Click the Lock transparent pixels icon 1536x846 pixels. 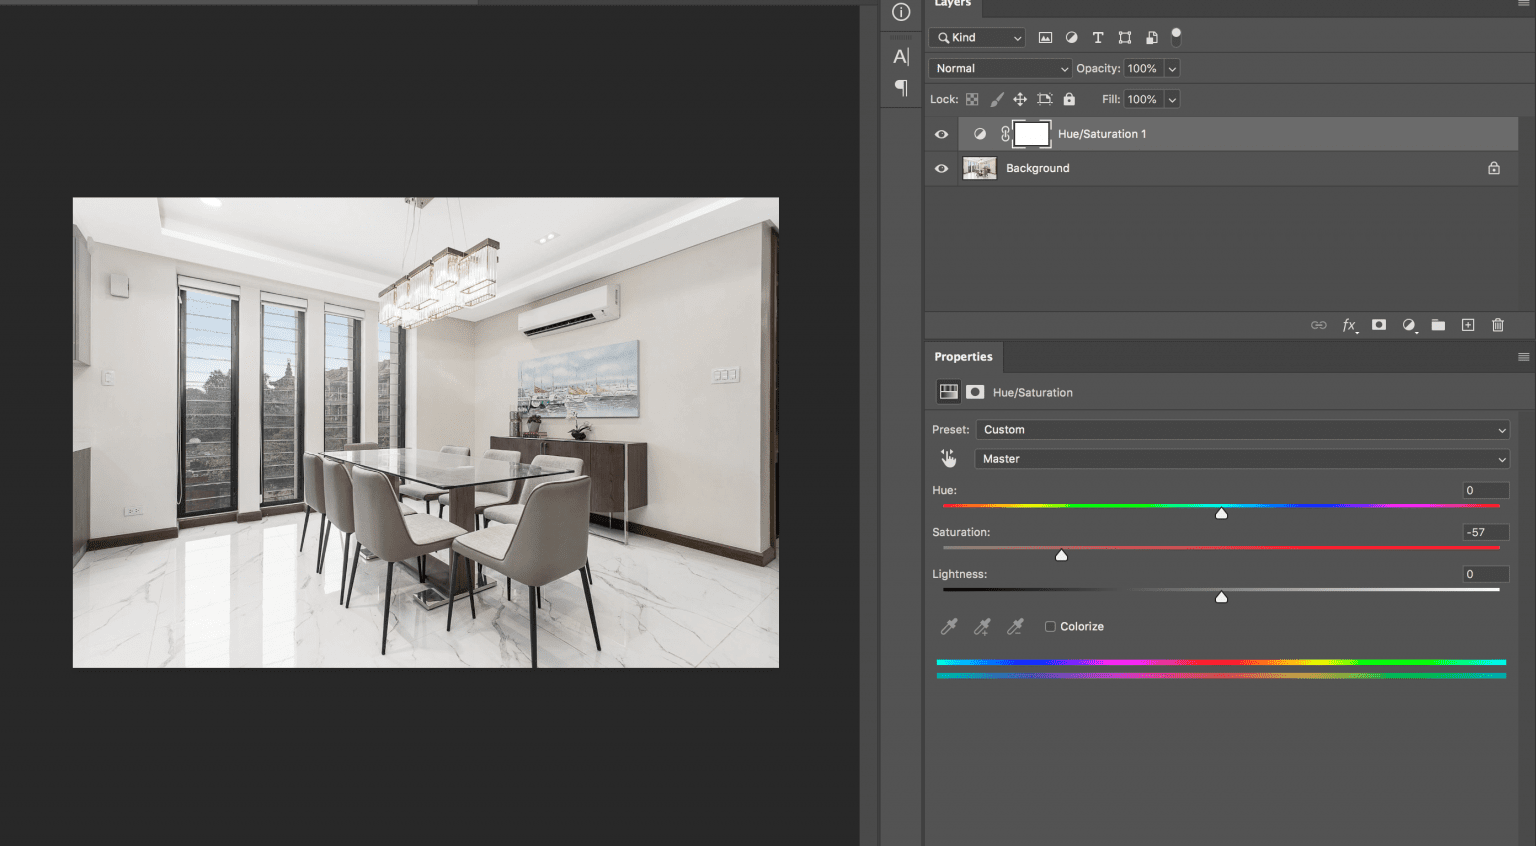coord(971,99)
